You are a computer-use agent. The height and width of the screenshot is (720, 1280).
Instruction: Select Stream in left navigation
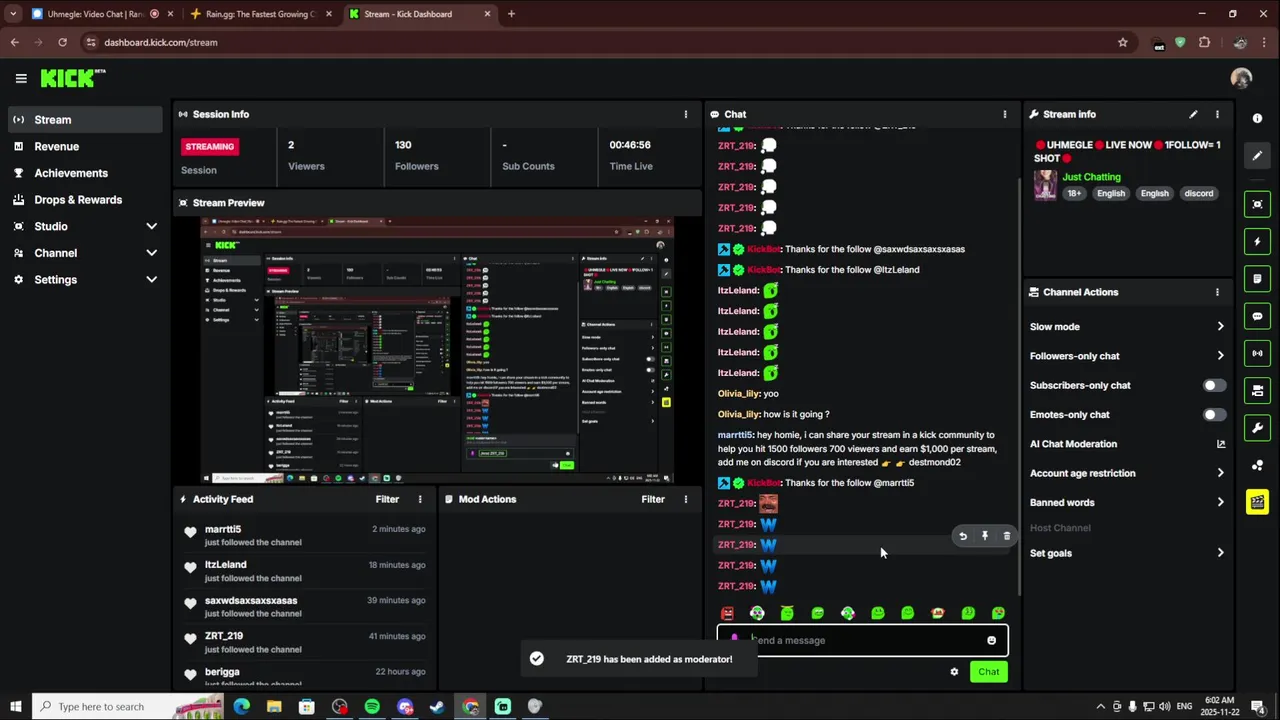(x=85, y=119)
